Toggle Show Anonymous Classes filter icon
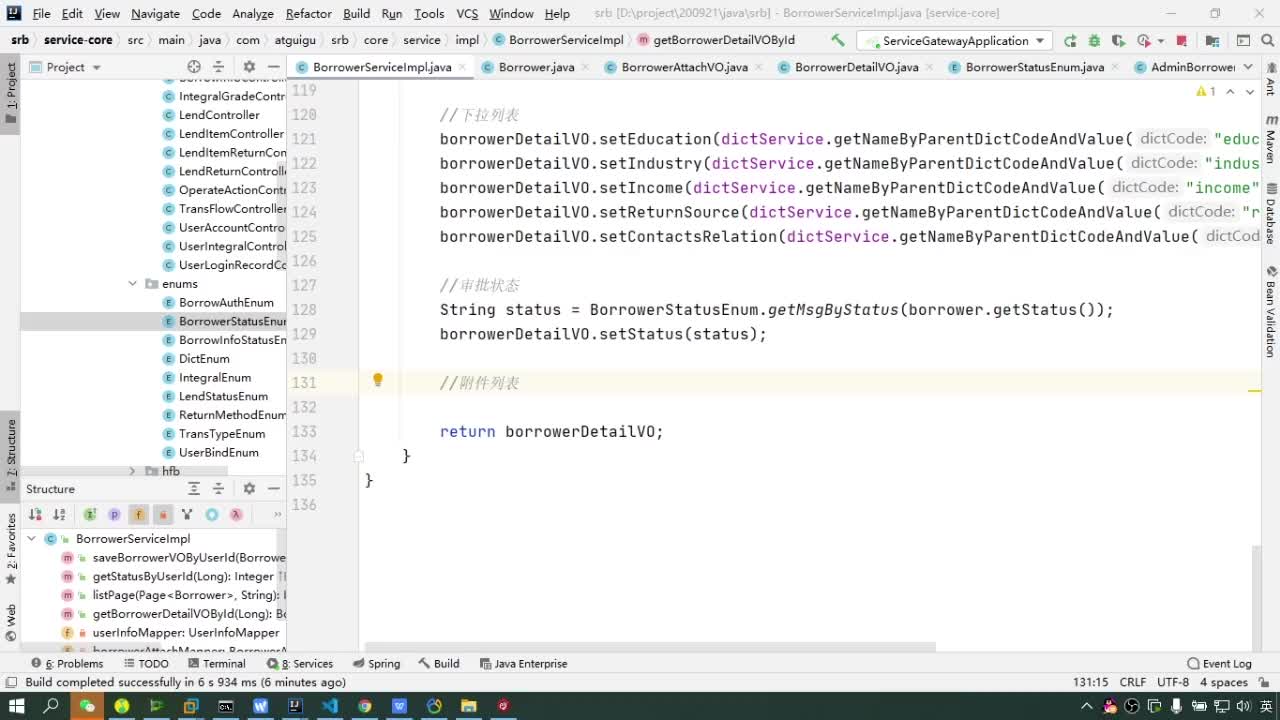This screenshot has width=1280, height=720. [212, 515]
